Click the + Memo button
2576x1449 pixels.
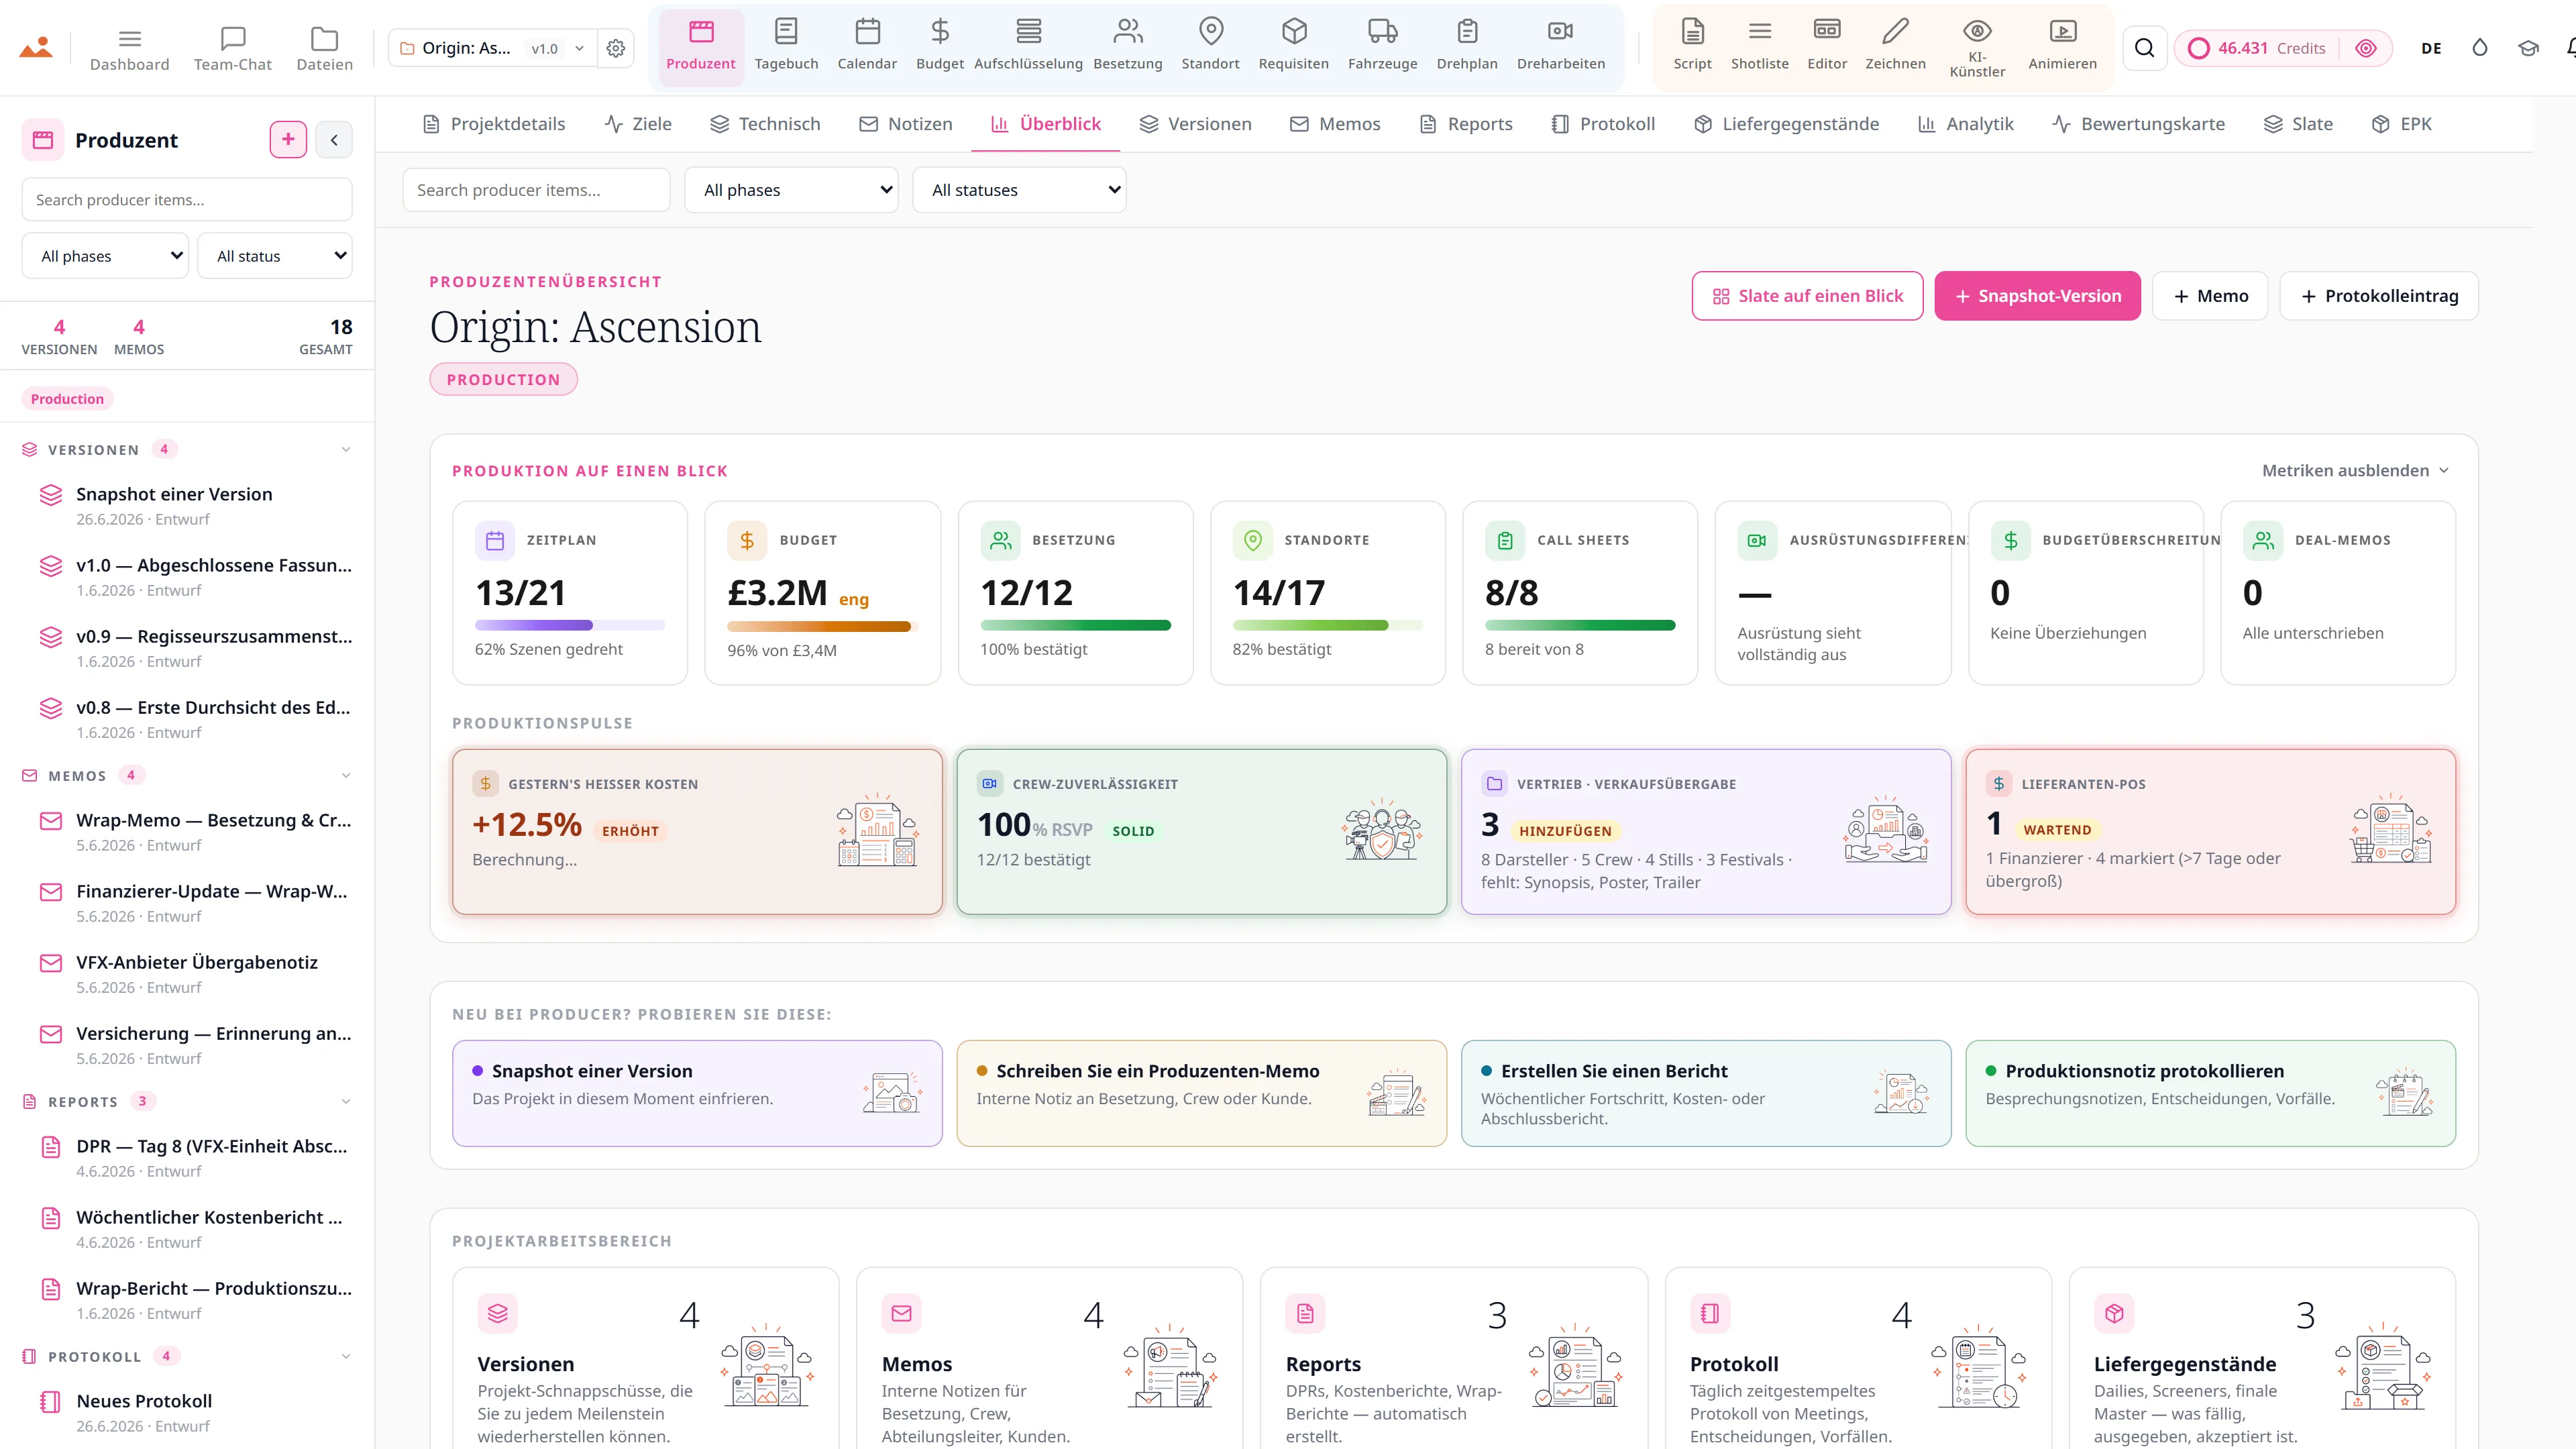2210,296
